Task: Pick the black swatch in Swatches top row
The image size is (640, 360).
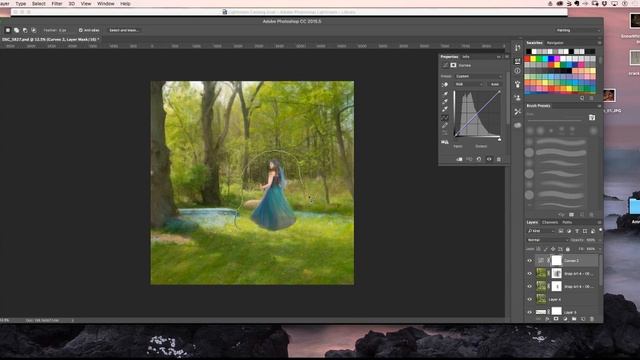Action: (x=529, y=51)
